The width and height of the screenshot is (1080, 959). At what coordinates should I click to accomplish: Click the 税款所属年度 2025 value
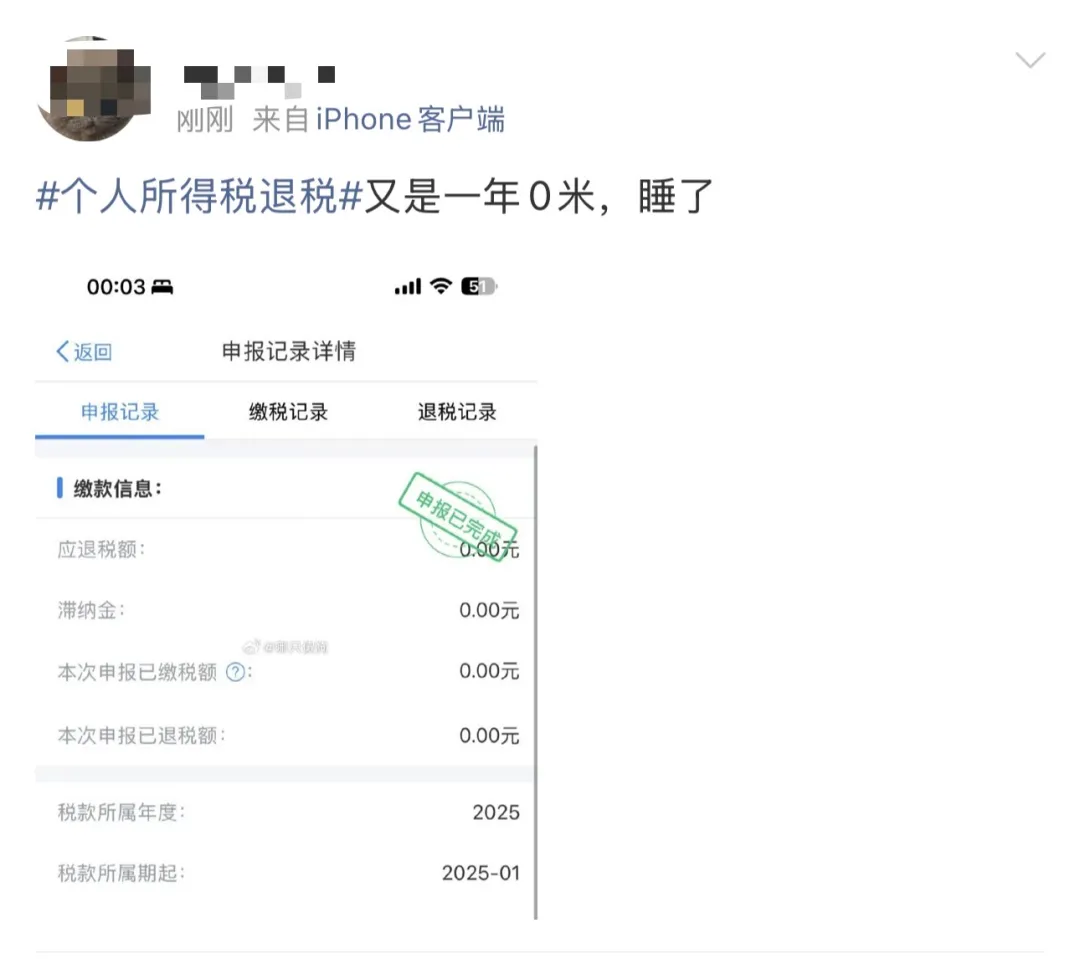pos(496,812)
